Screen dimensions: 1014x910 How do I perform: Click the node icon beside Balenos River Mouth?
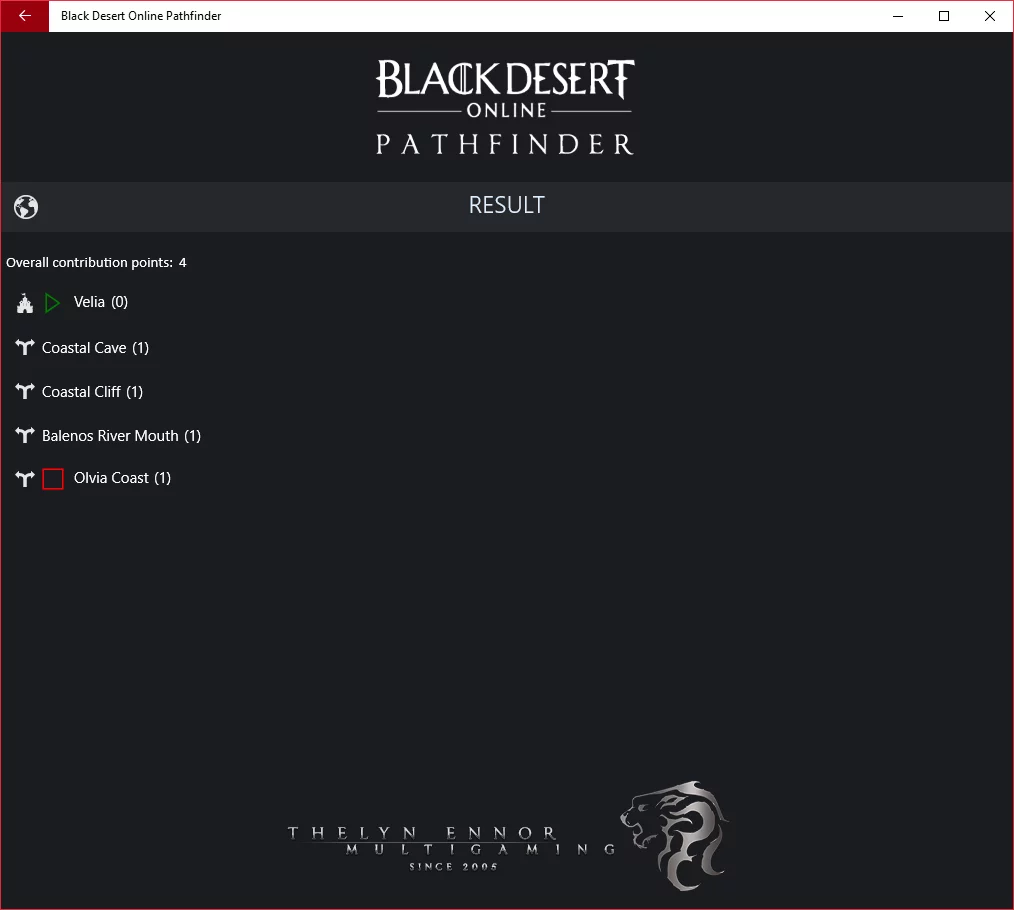[x=25, y=436]
